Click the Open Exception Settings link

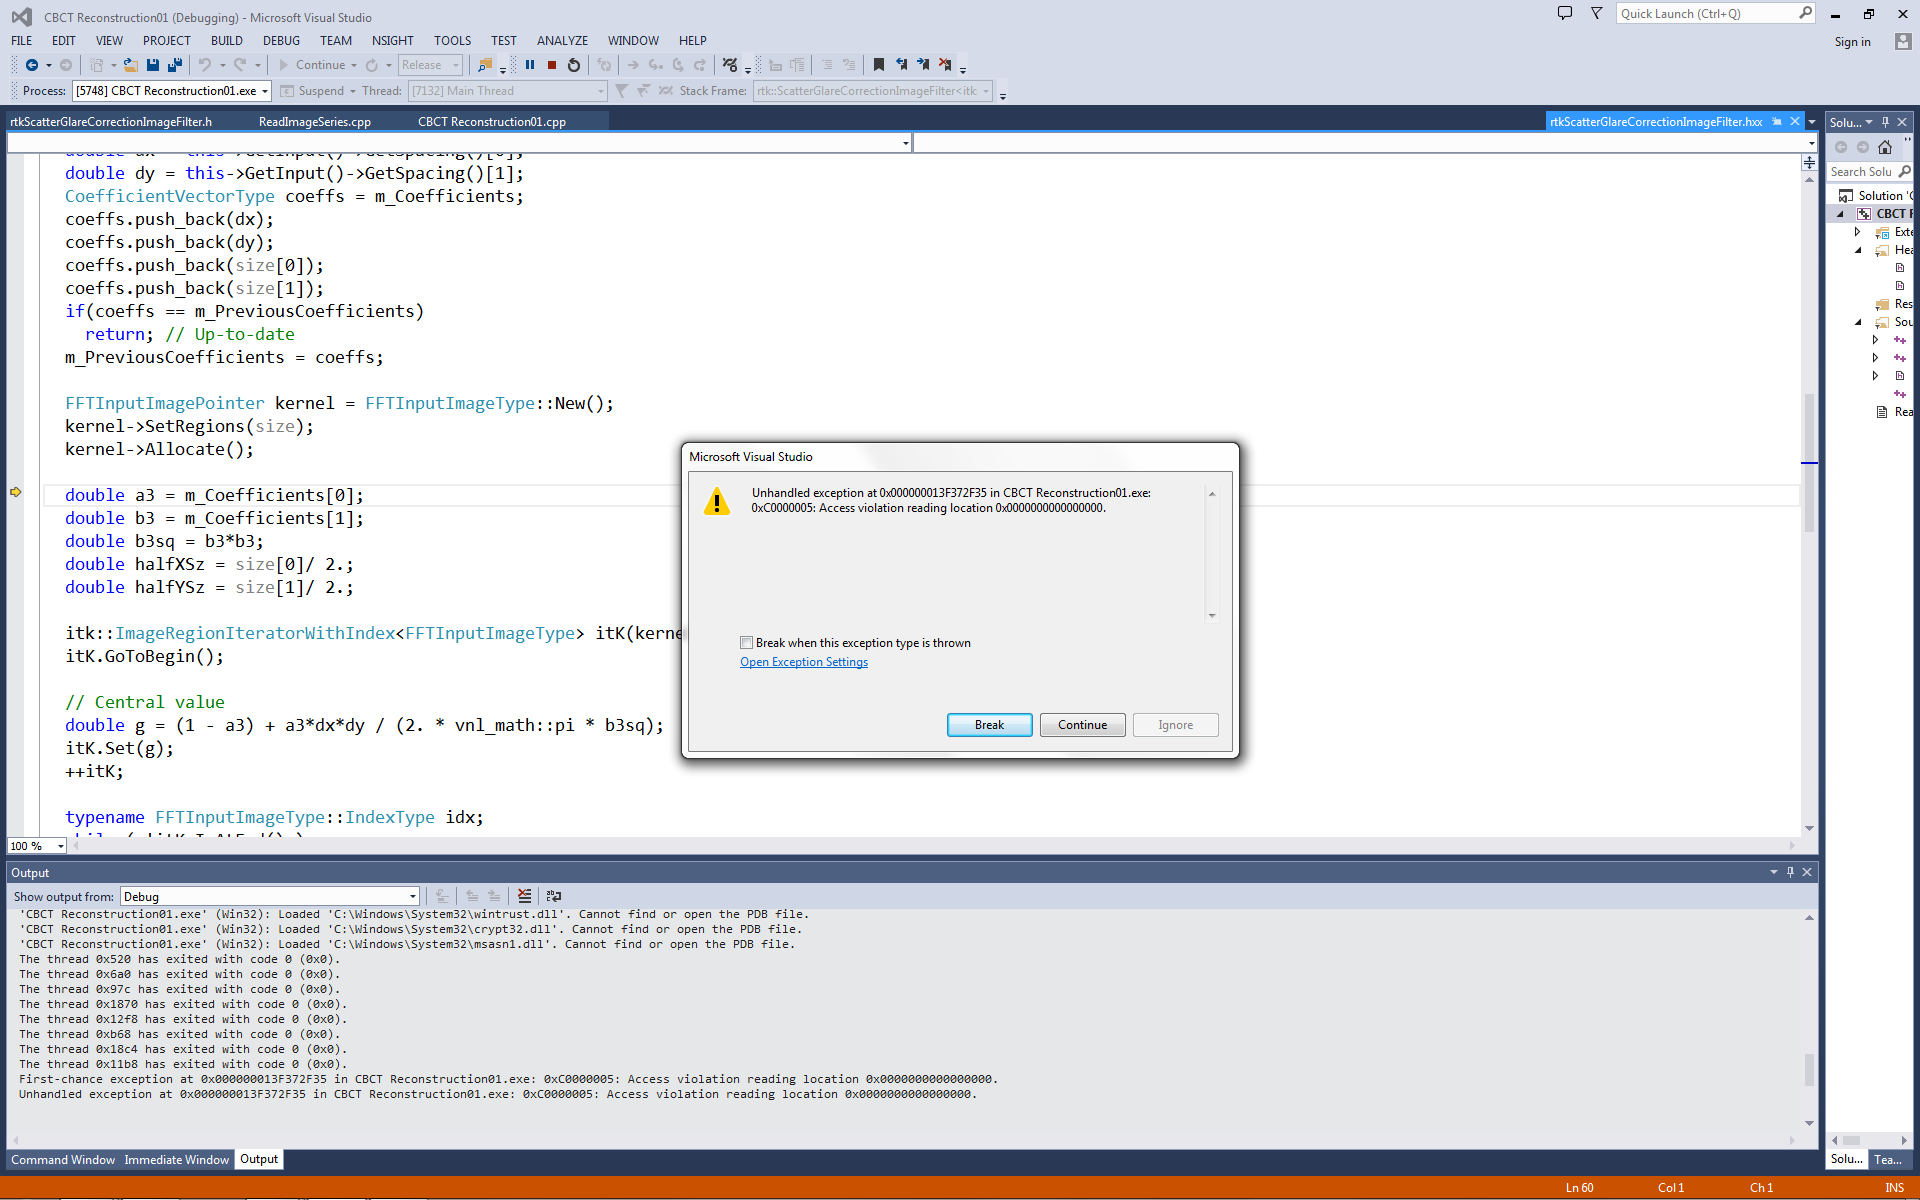[x=804, y=662]
